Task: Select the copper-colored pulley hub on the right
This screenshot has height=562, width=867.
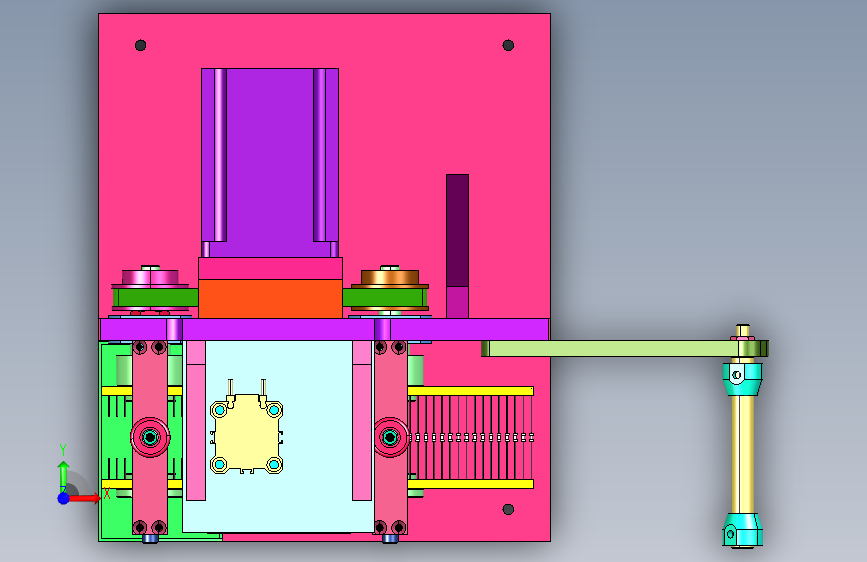Action: click(x=390, y=277)
